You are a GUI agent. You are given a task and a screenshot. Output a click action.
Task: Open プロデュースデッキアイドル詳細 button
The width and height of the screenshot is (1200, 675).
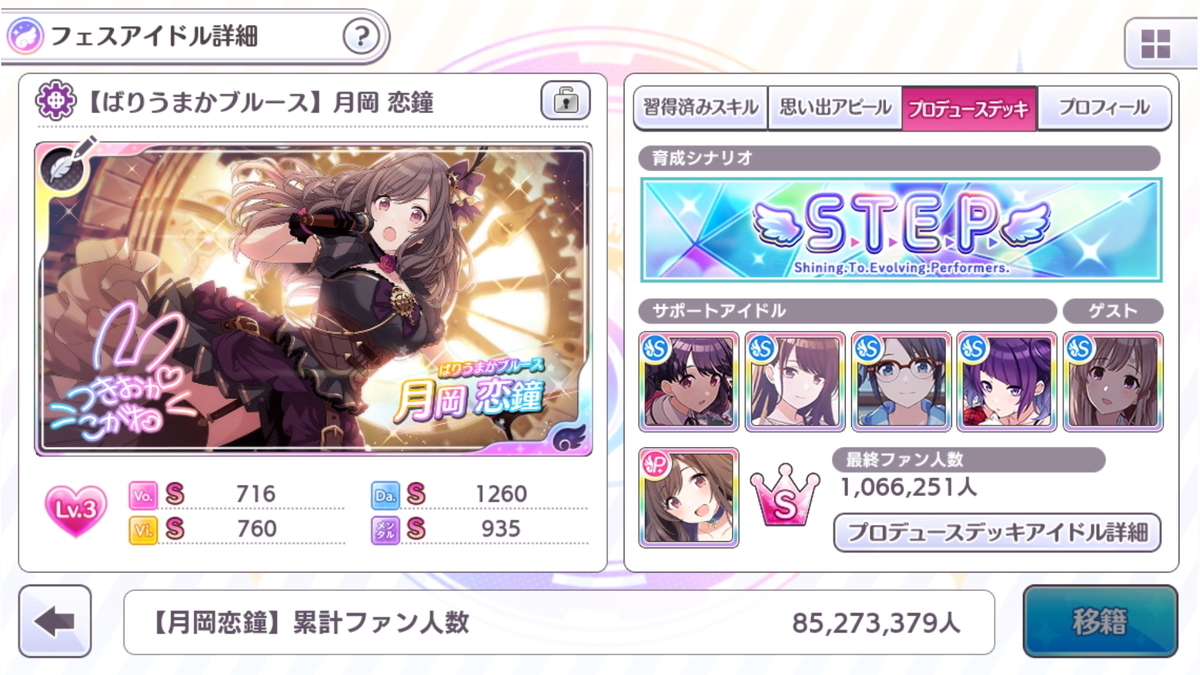997,532
